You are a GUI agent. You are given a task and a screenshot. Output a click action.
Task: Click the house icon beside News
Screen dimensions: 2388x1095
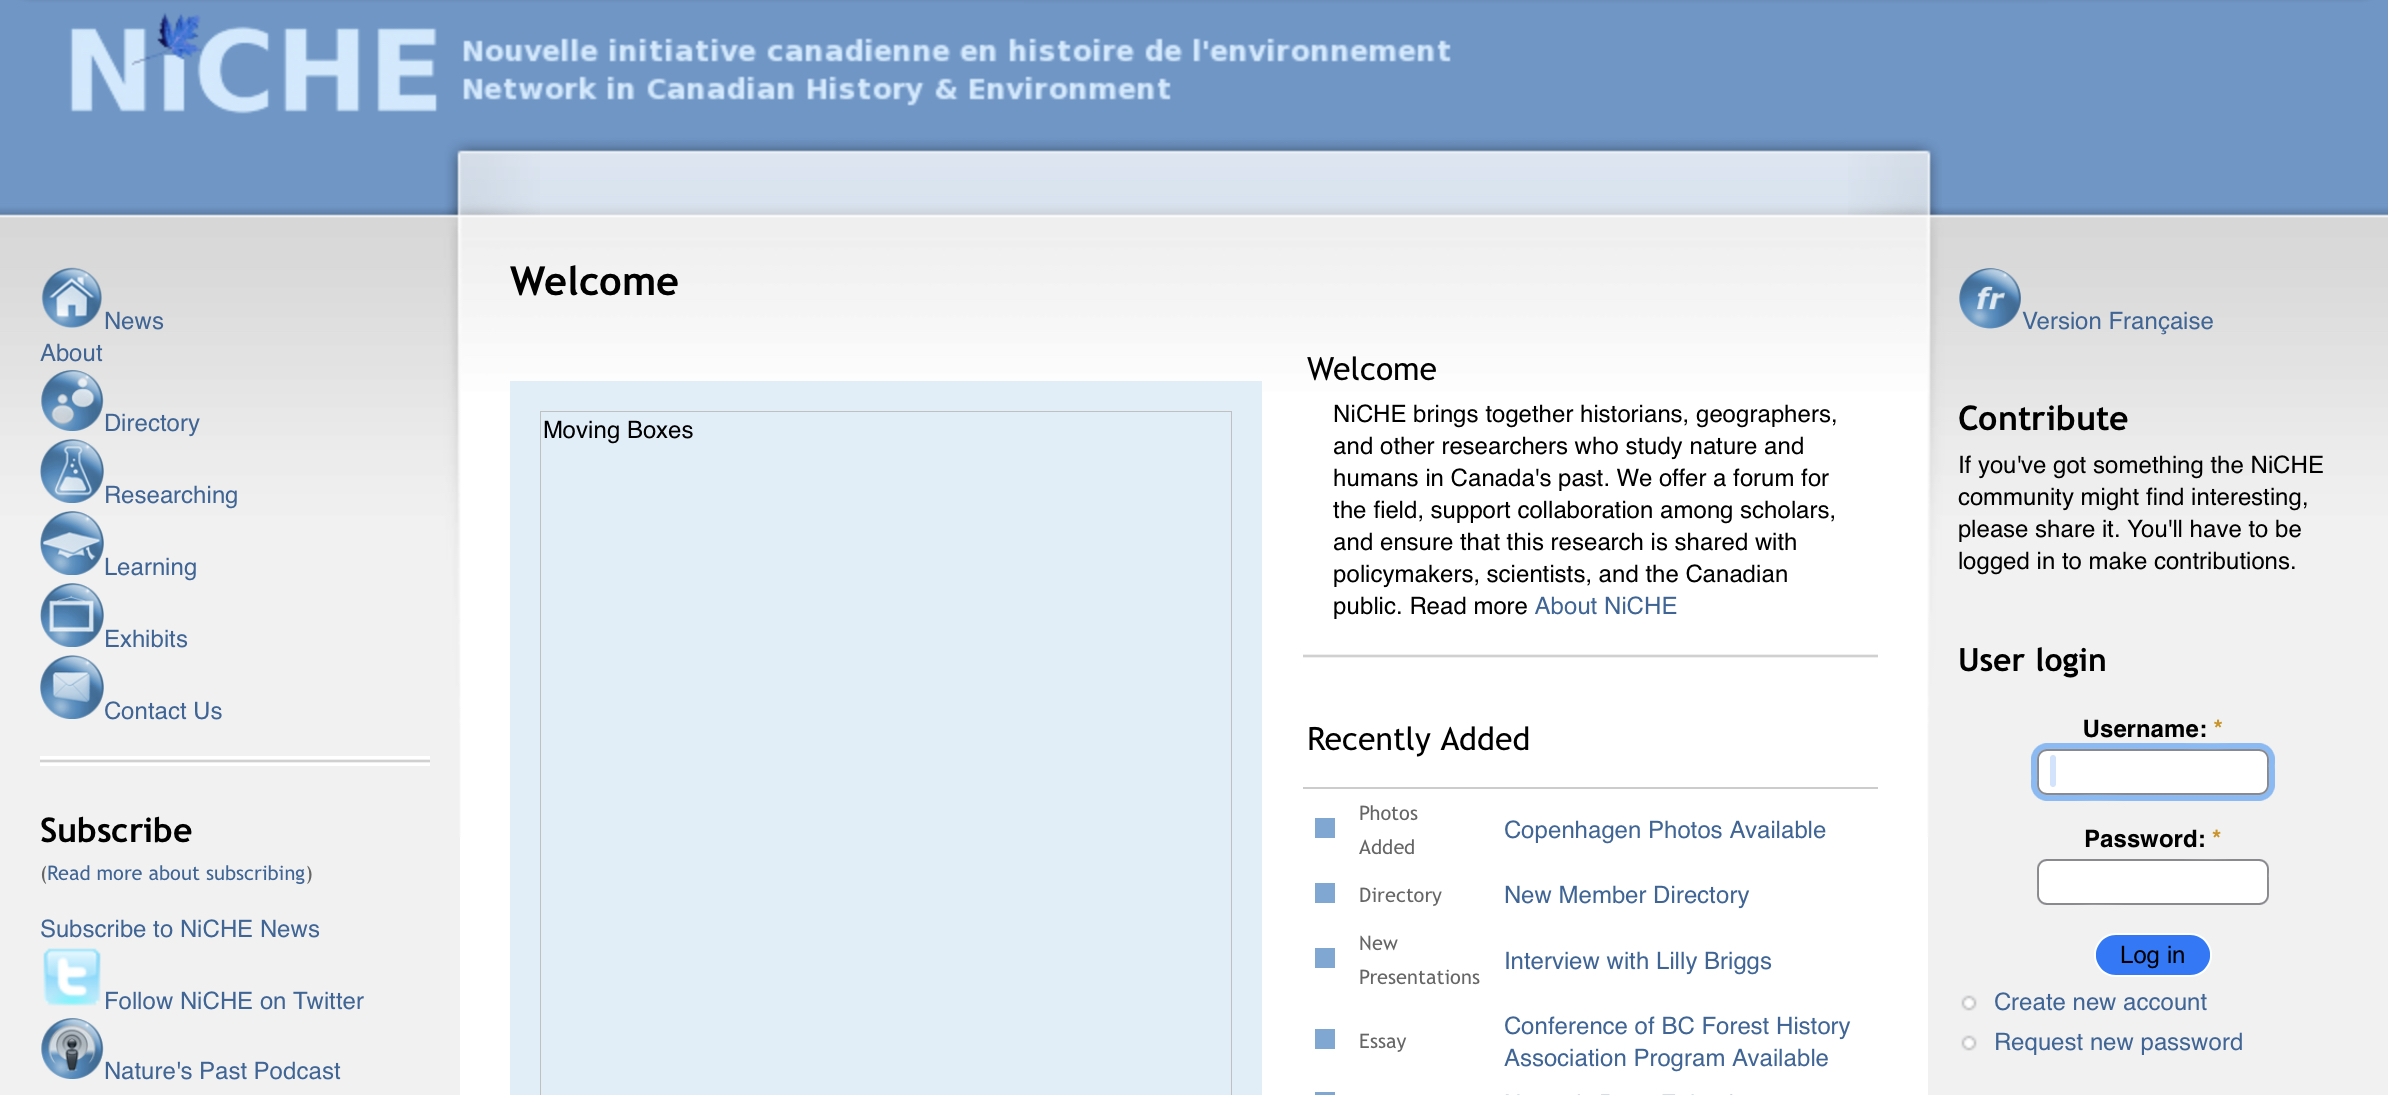coord(71,298)
